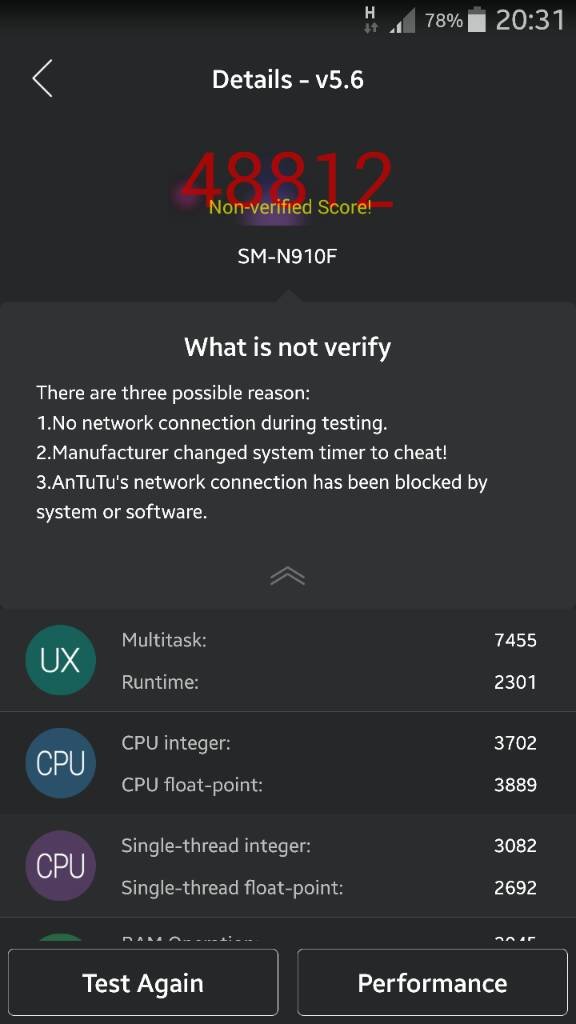This screenshot has width=576, height=1024.
Task: Tap the blue CPU circle icon
Action: click(61, 763)
